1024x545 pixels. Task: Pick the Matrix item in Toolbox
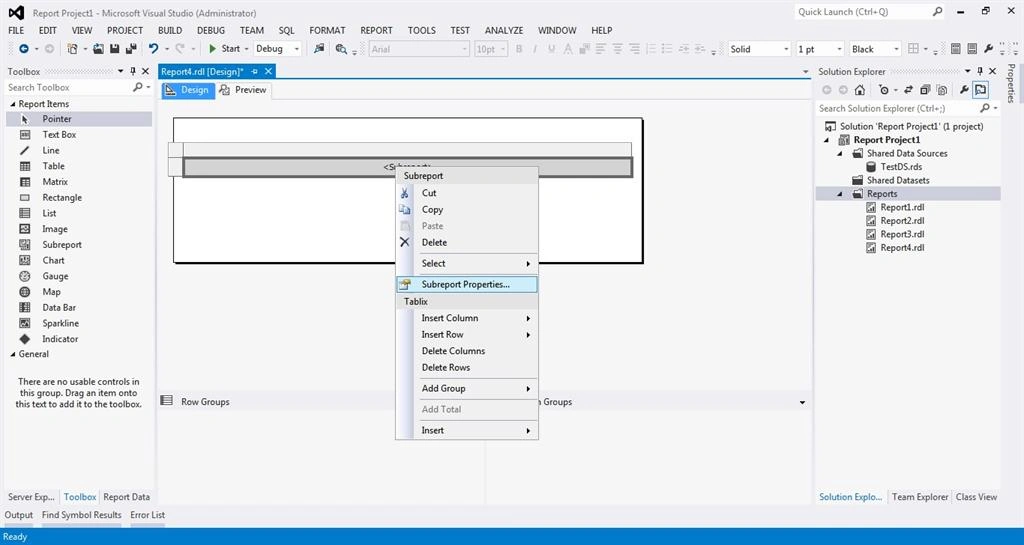(x=55, y=182)
